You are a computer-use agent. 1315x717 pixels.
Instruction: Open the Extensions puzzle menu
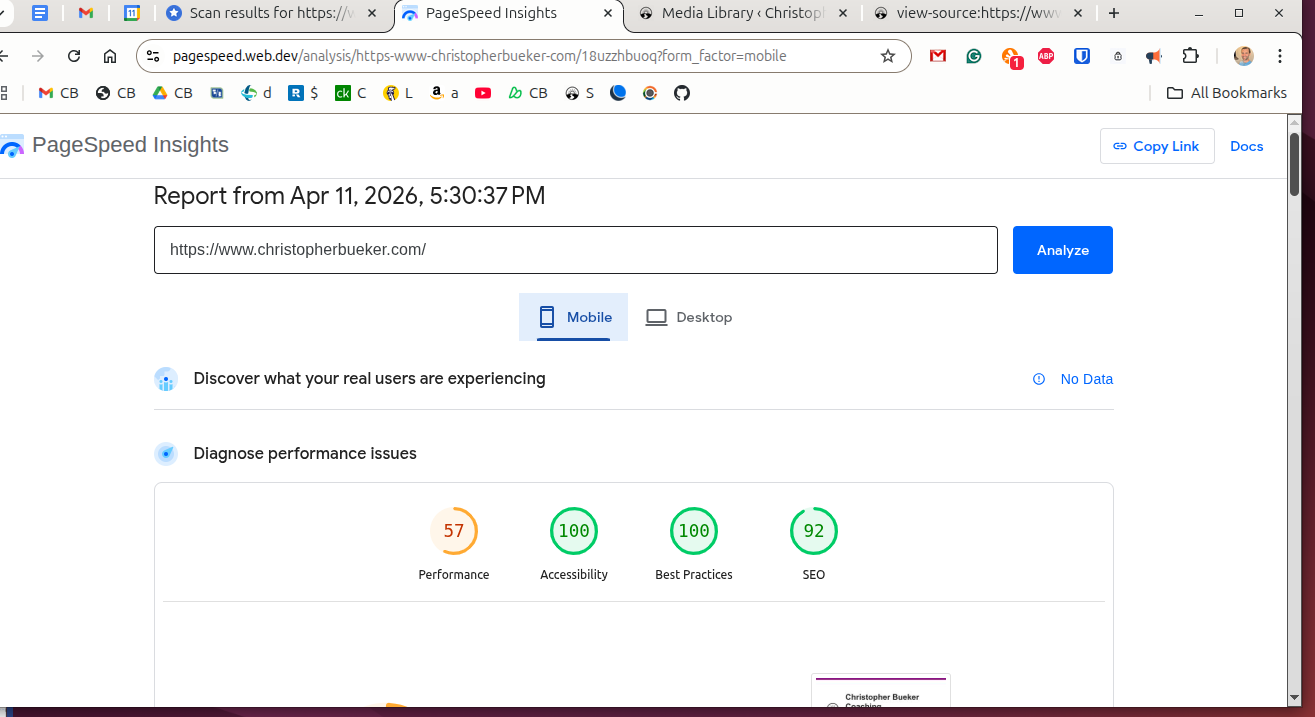click(x=1190, y=56)
